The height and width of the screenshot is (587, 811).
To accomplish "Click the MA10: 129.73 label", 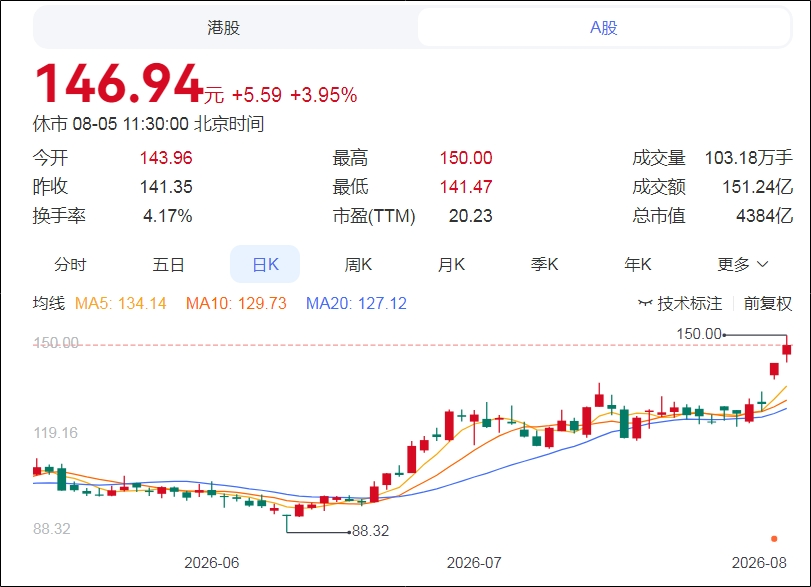I will tap(236, 303).
